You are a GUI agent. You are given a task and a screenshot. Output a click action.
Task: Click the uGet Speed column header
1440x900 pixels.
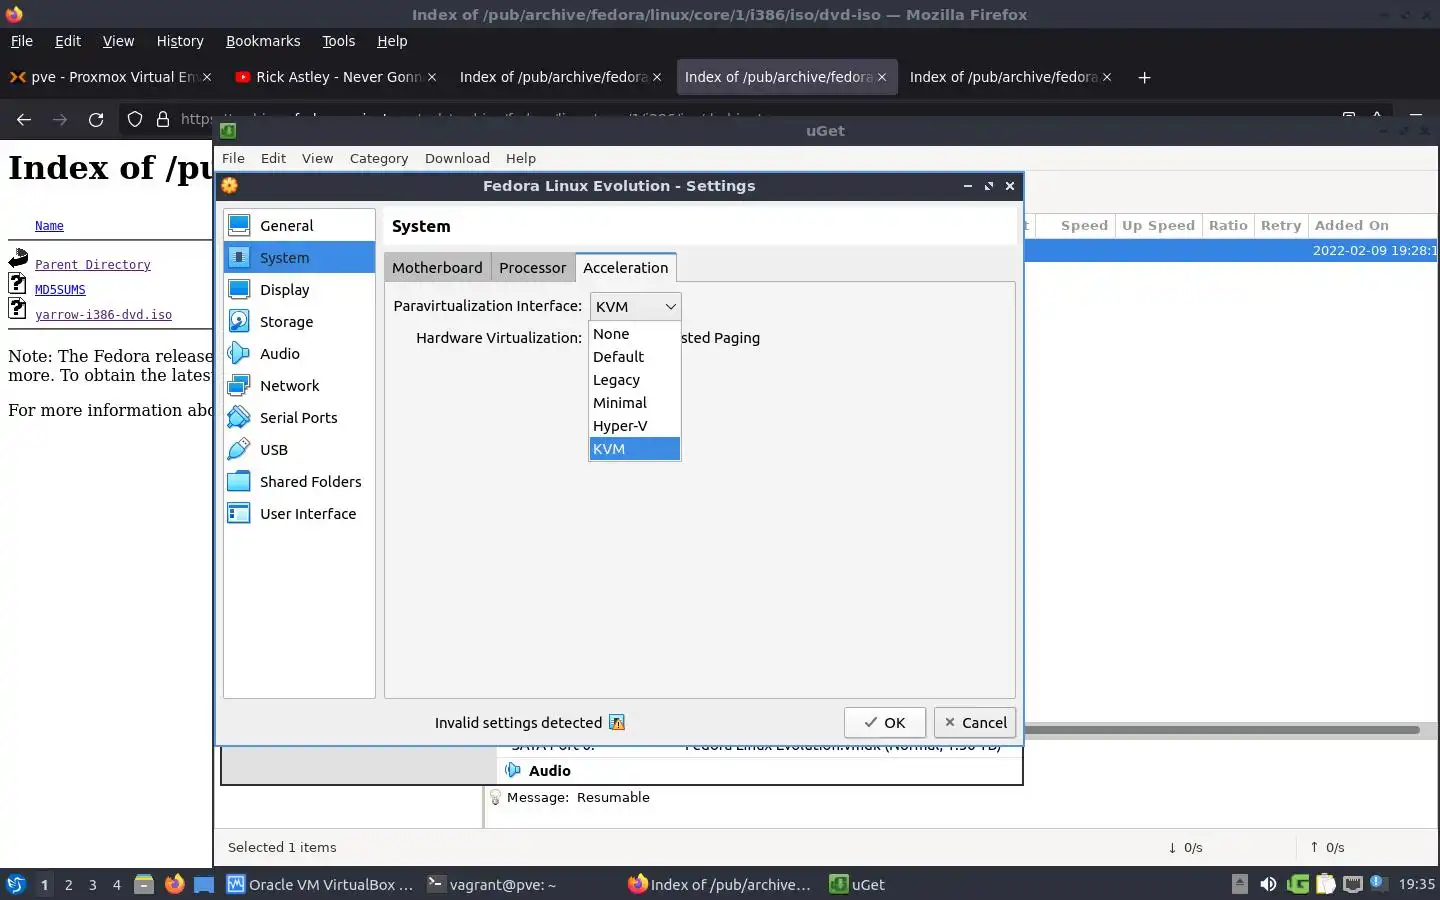1084,226
